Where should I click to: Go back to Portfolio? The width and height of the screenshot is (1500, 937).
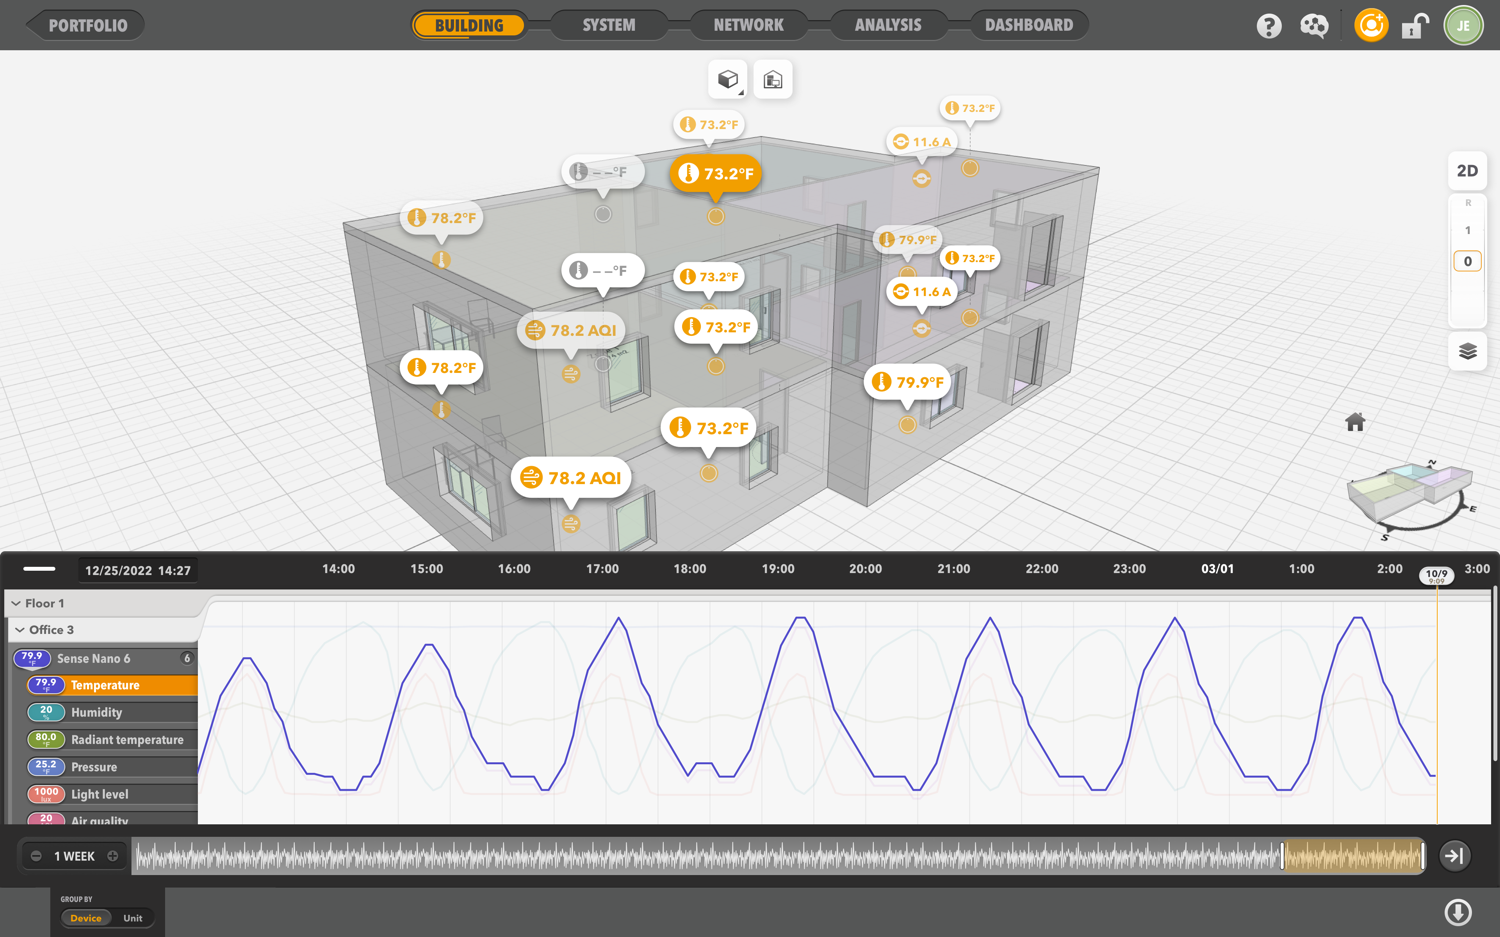86,25
